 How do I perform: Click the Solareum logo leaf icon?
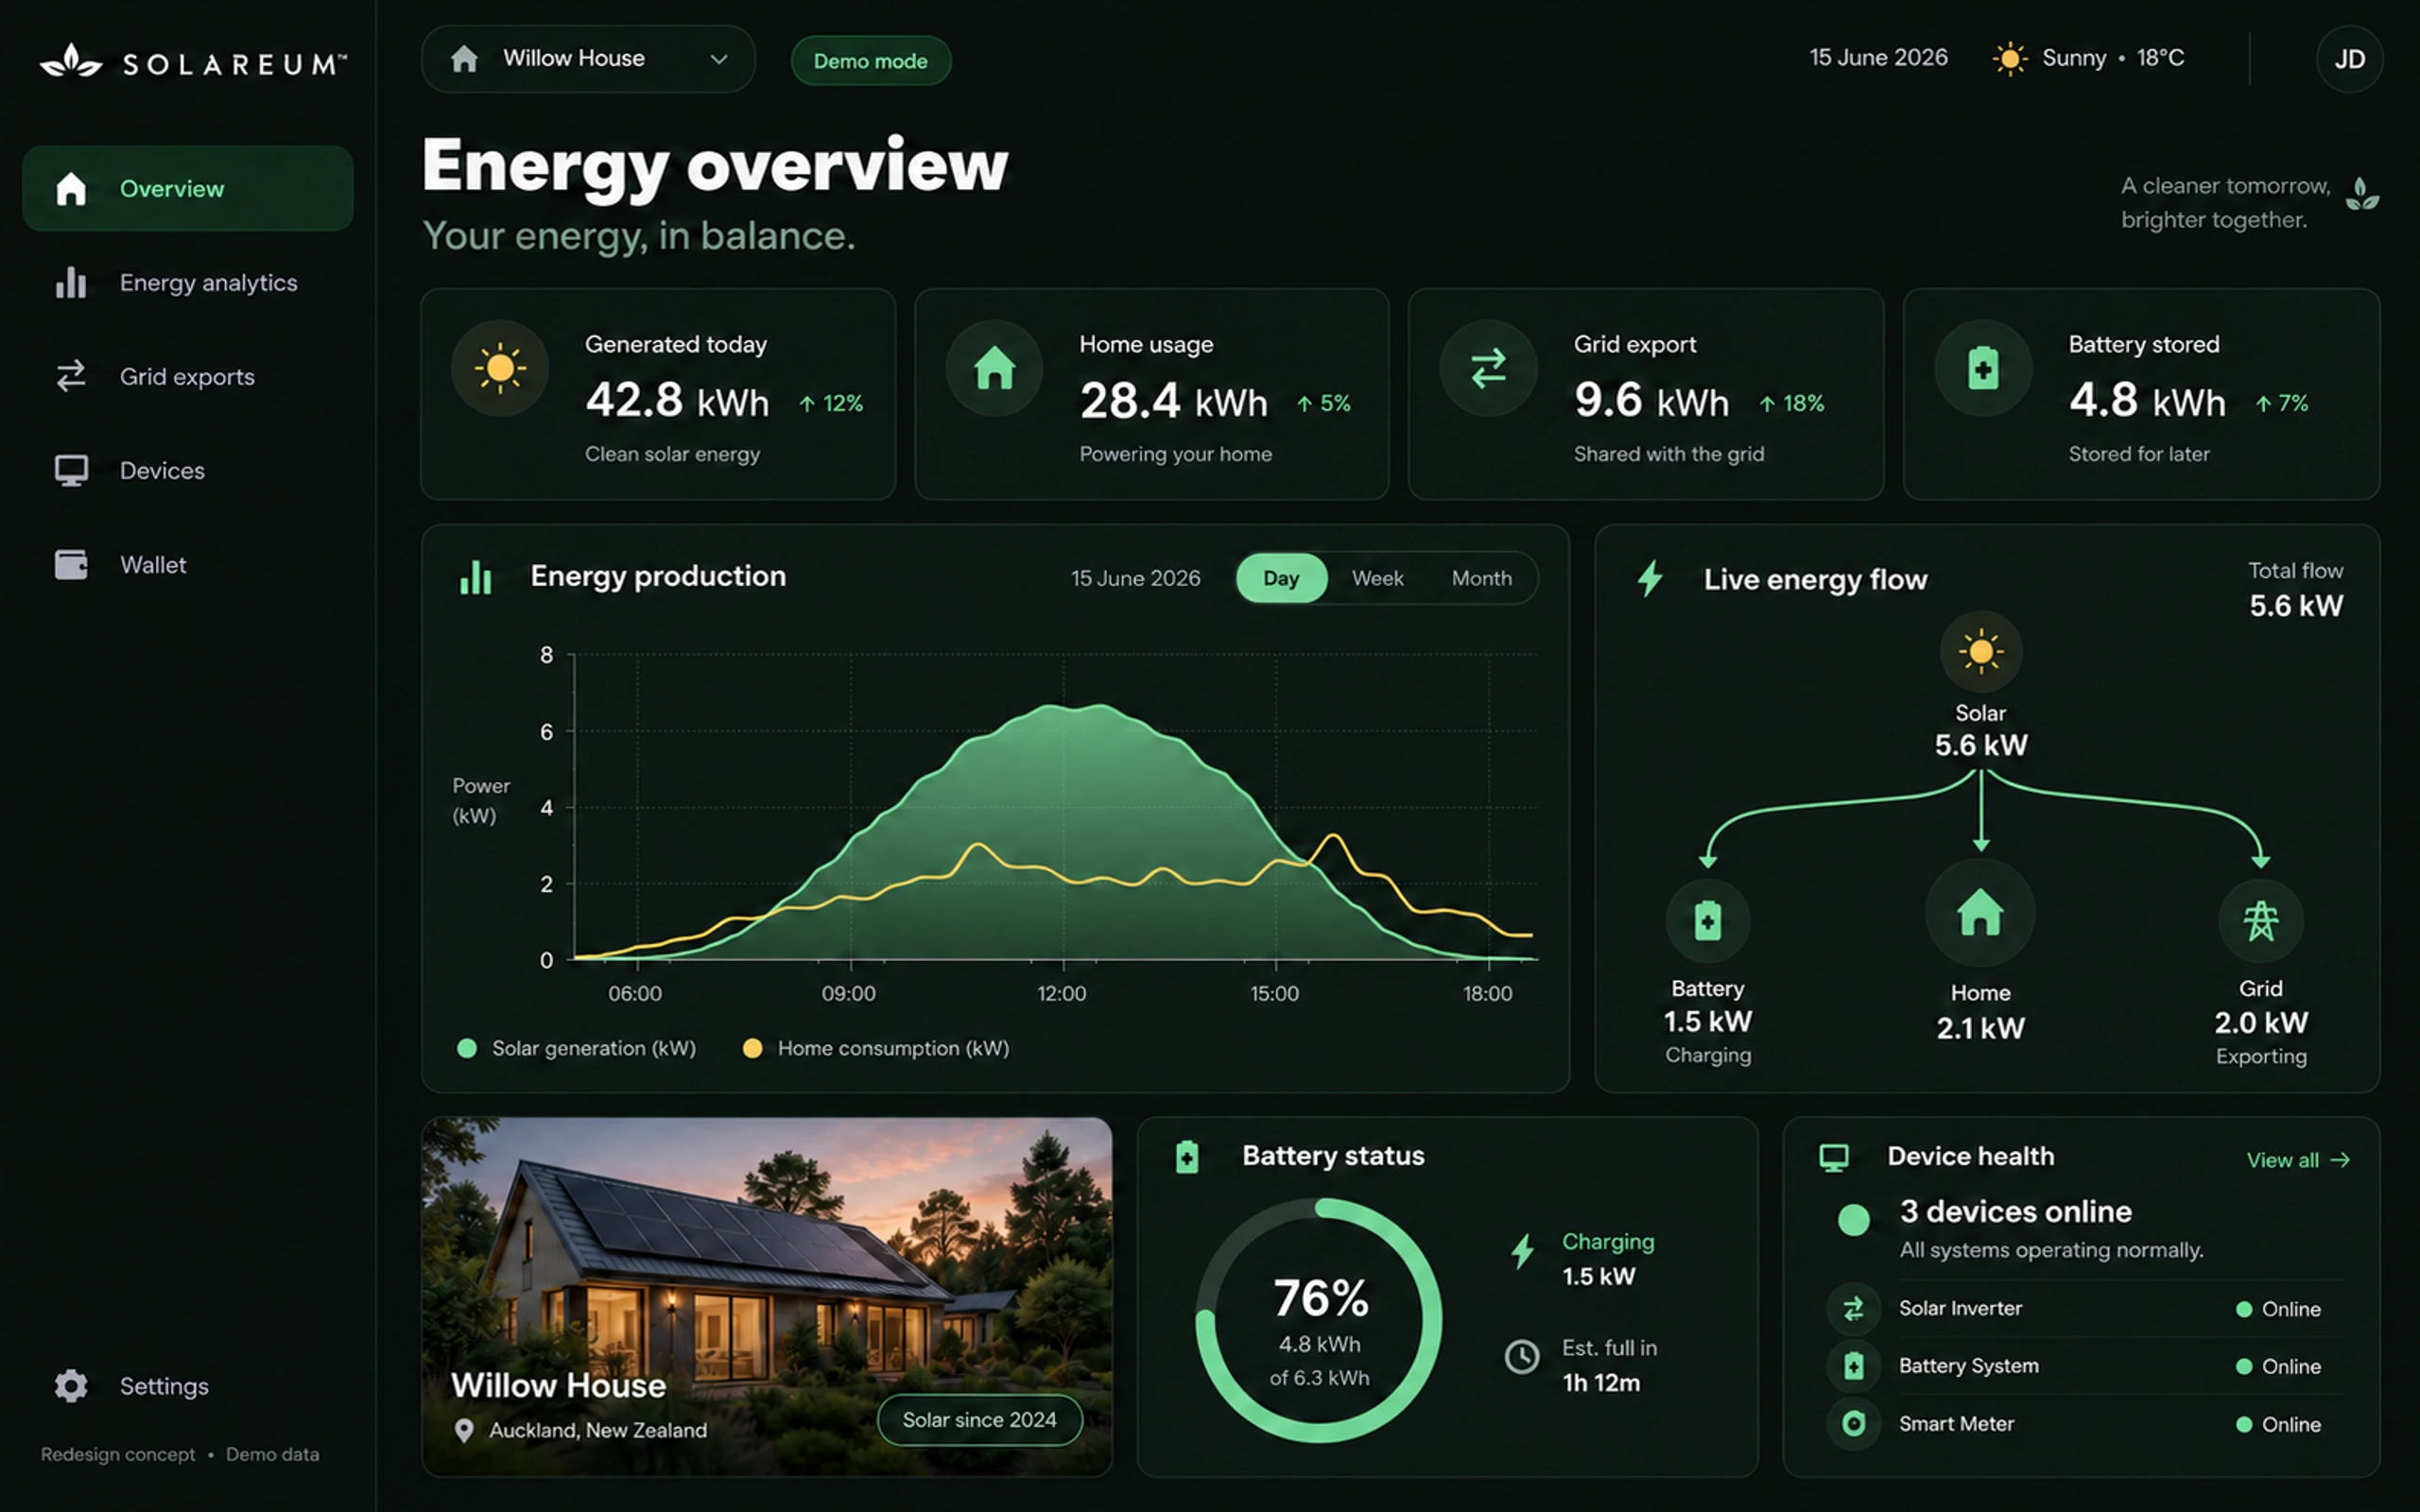[x=71, y=61]
